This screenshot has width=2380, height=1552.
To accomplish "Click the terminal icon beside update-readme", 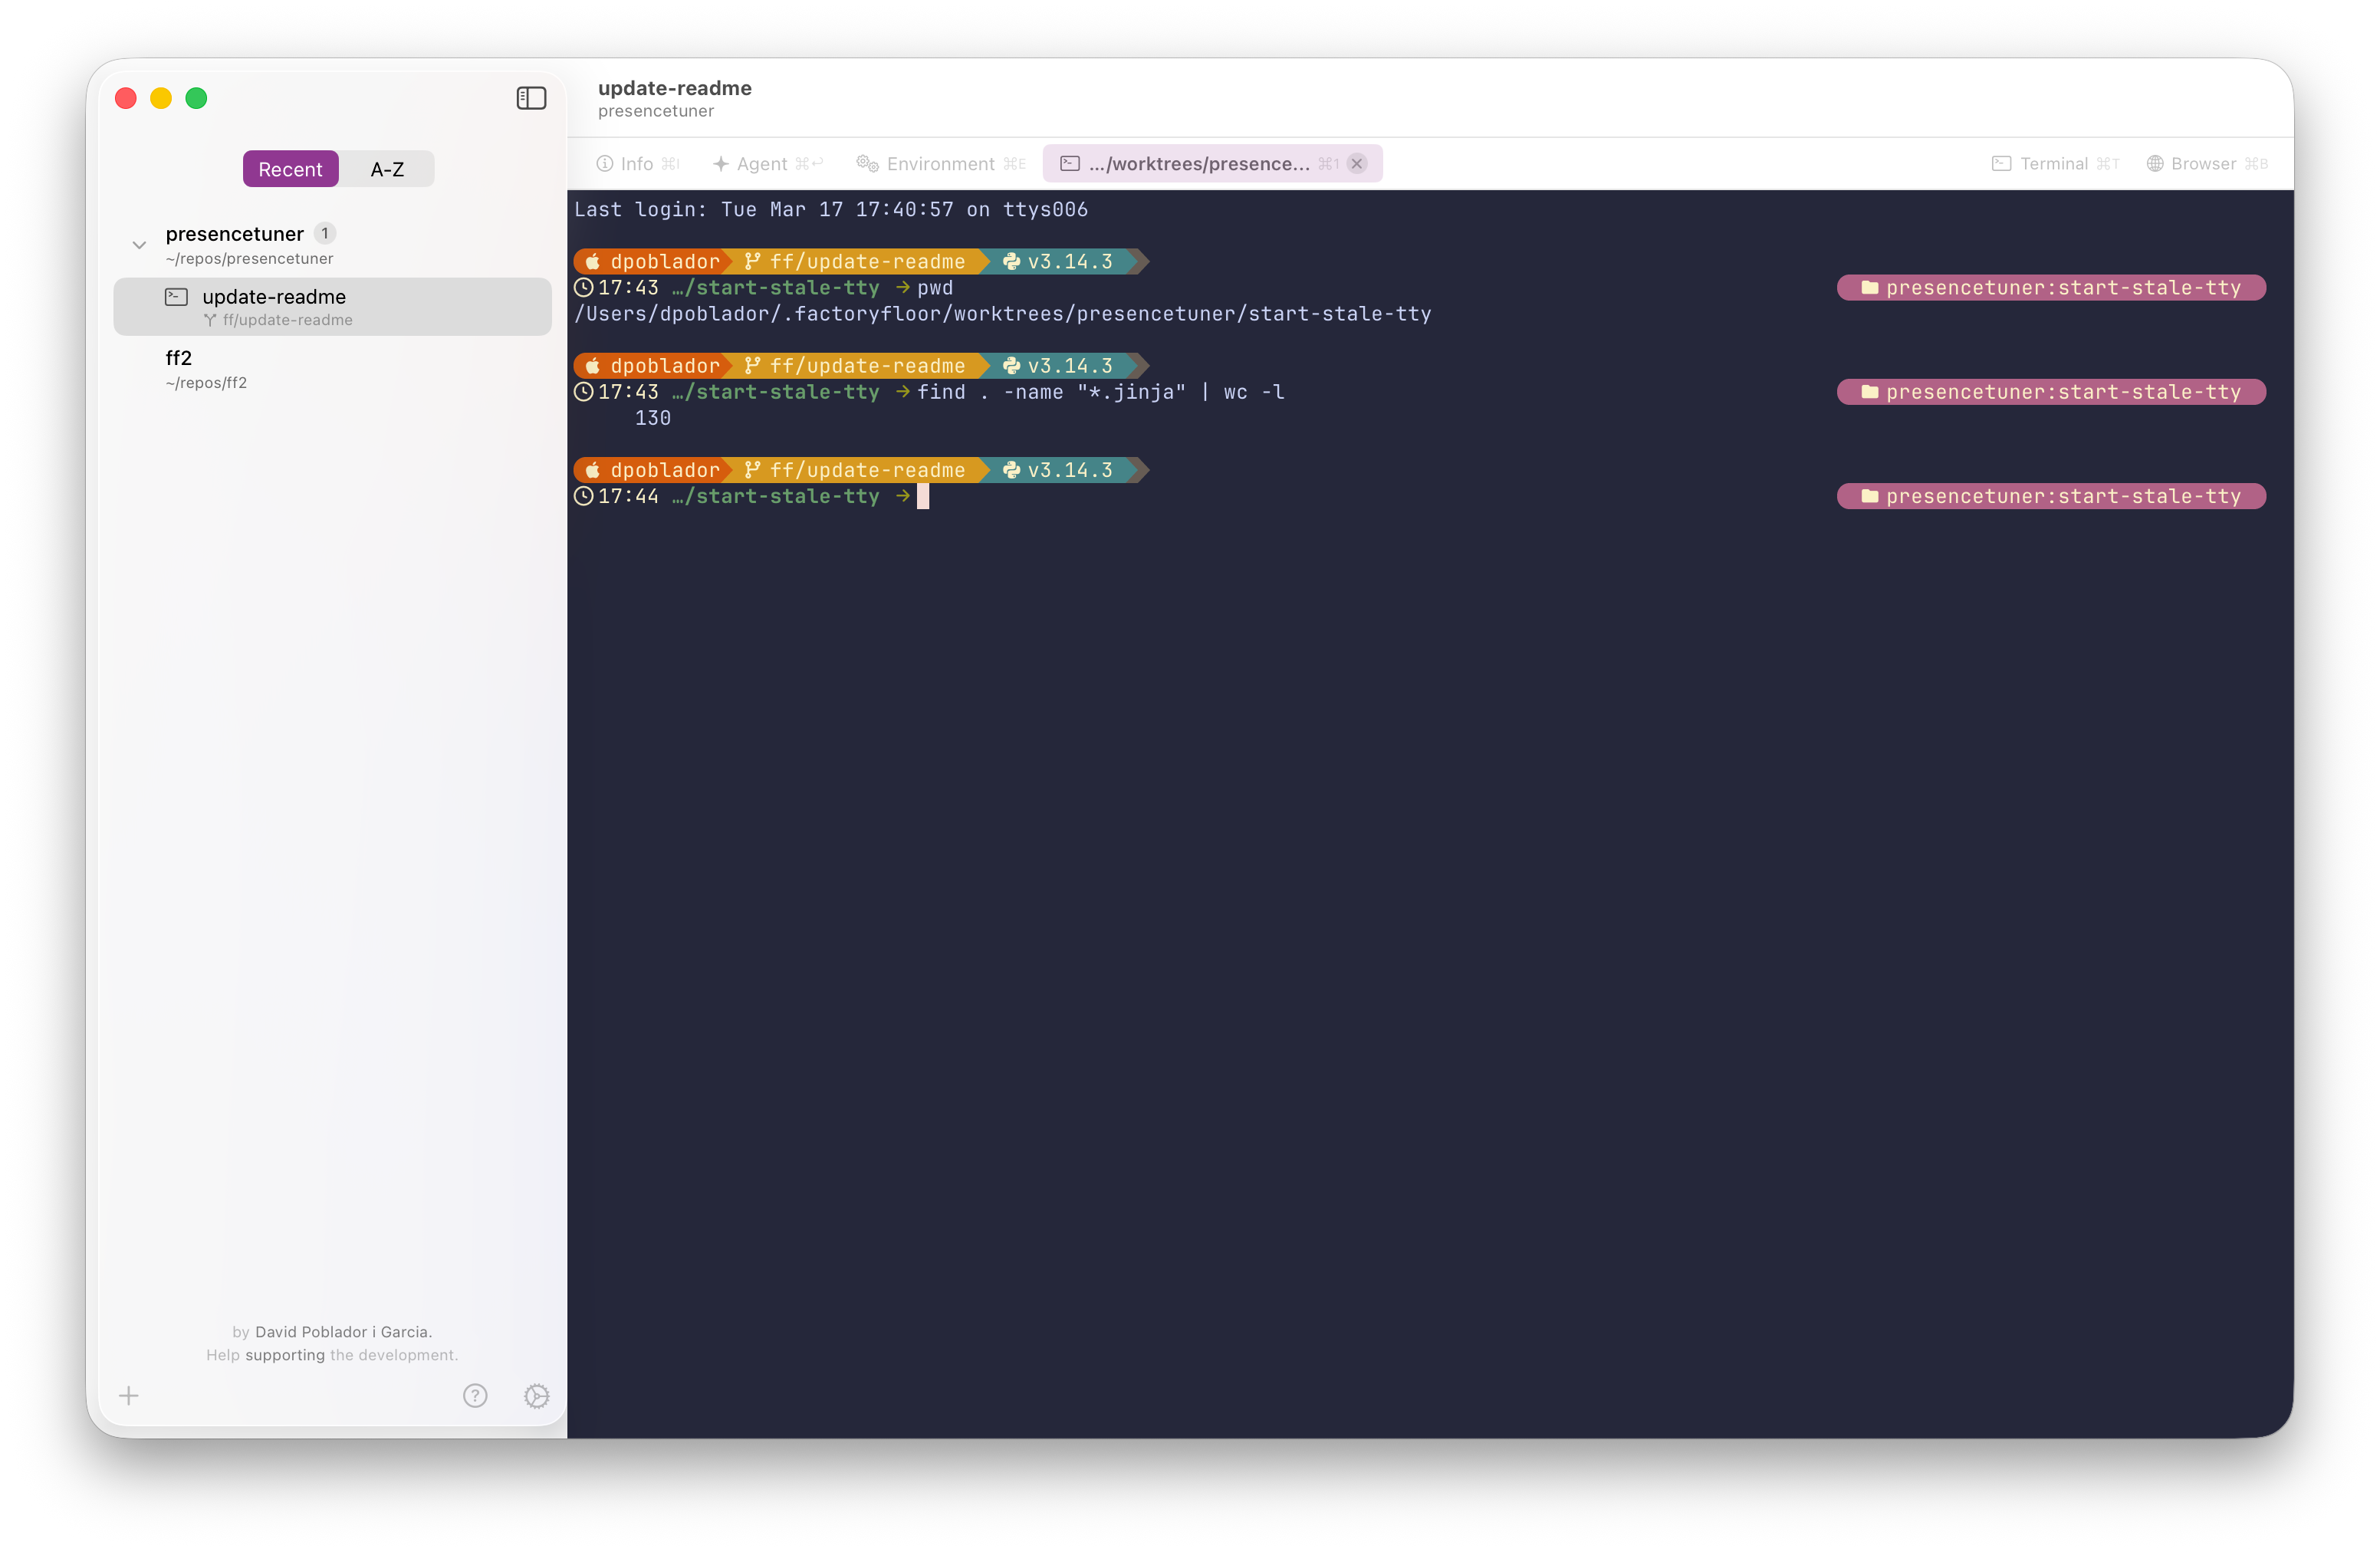I will pos(176,296).
